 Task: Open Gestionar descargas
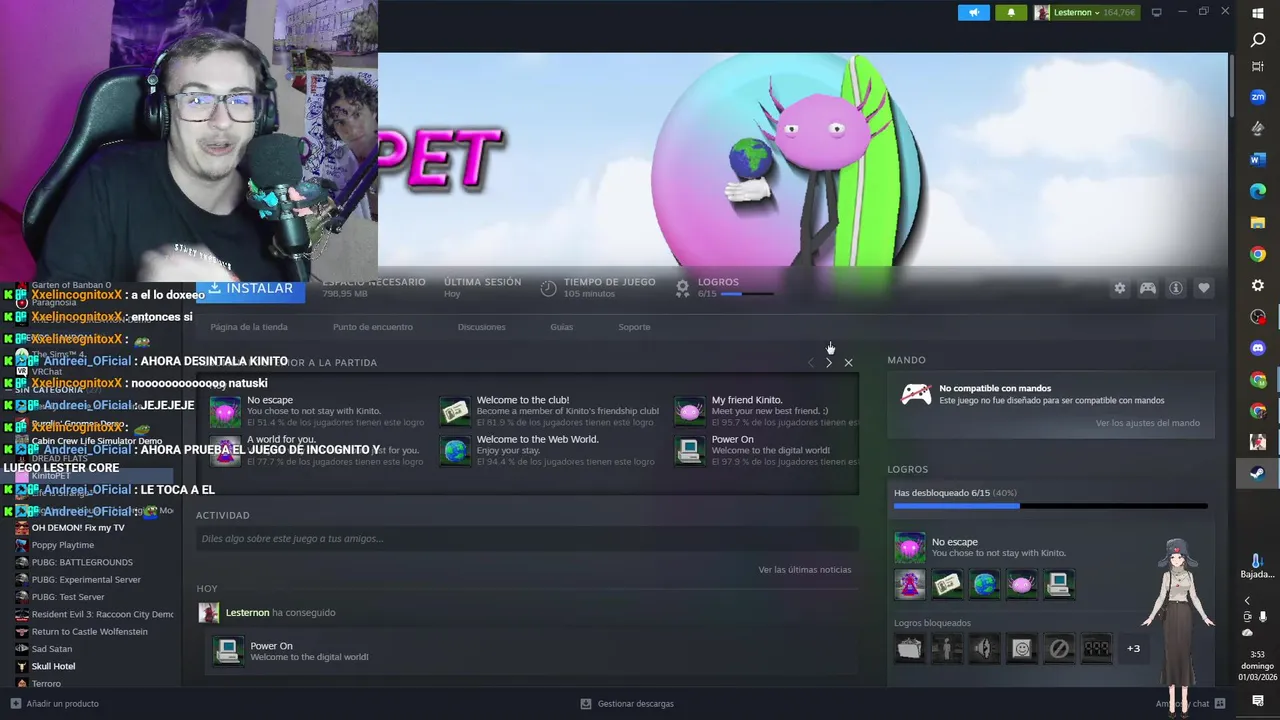pos(627,704)
